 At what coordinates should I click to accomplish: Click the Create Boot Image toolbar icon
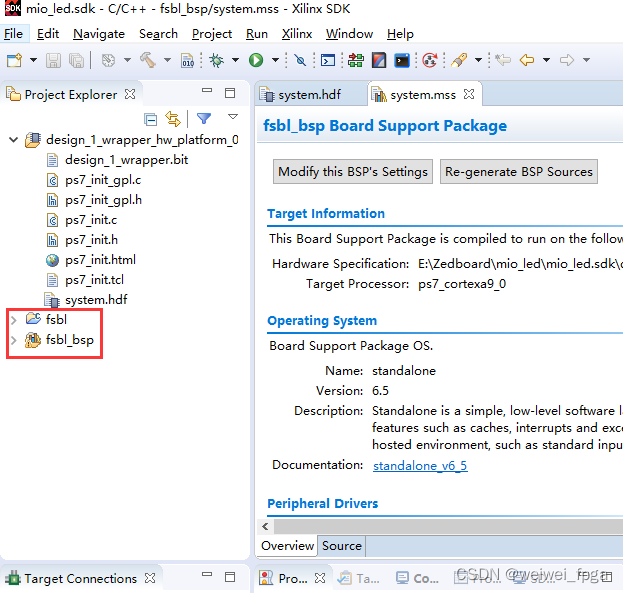coord(379,60)
